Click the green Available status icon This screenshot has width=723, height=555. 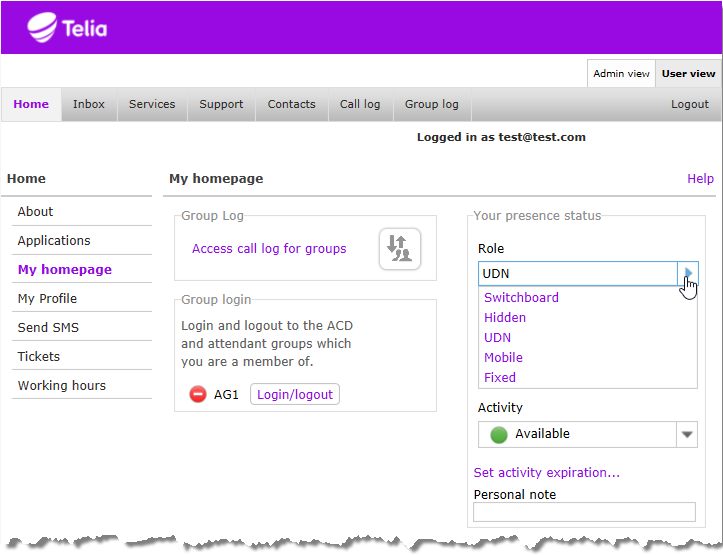pyautogui.click(x=498, y=434)
